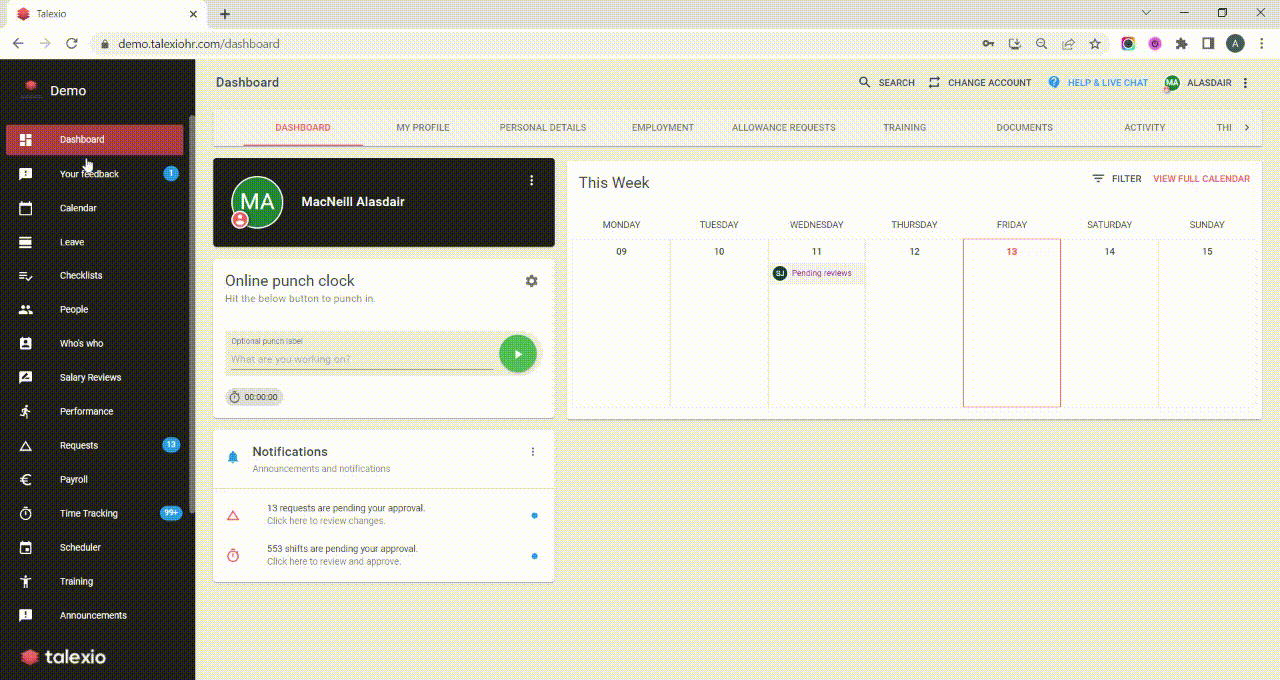Click the Time Tracking 99+ badge
1280x680 pixels.
[171, 513]
